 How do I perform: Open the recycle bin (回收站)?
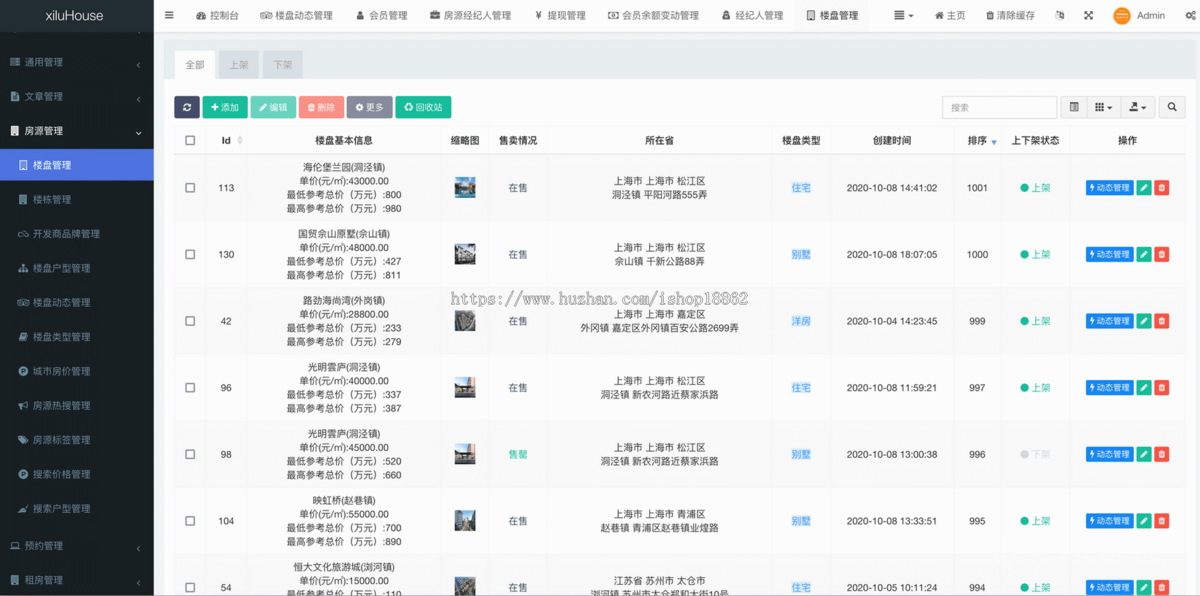(421, 107)
